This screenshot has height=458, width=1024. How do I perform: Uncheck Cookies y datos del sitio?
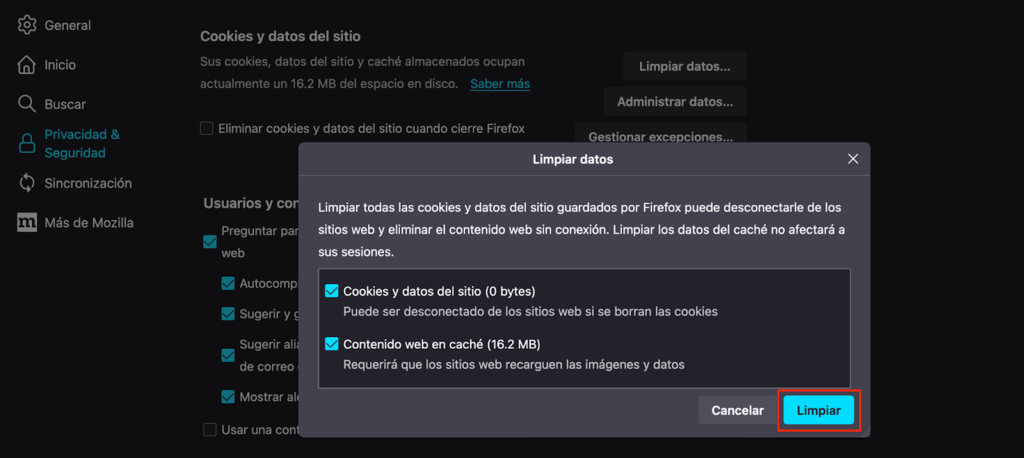tap(332, 291)
